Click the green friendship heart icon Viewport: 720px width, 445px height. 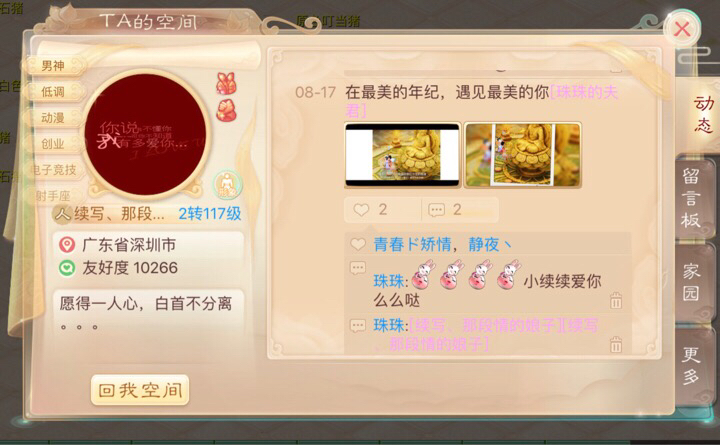[x=67, y=268]
